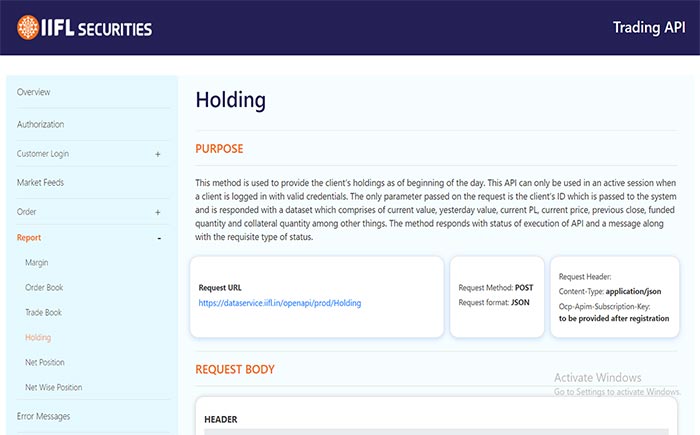
Task: Click the IIFL Securities logo icon
Action: point(29,27)
